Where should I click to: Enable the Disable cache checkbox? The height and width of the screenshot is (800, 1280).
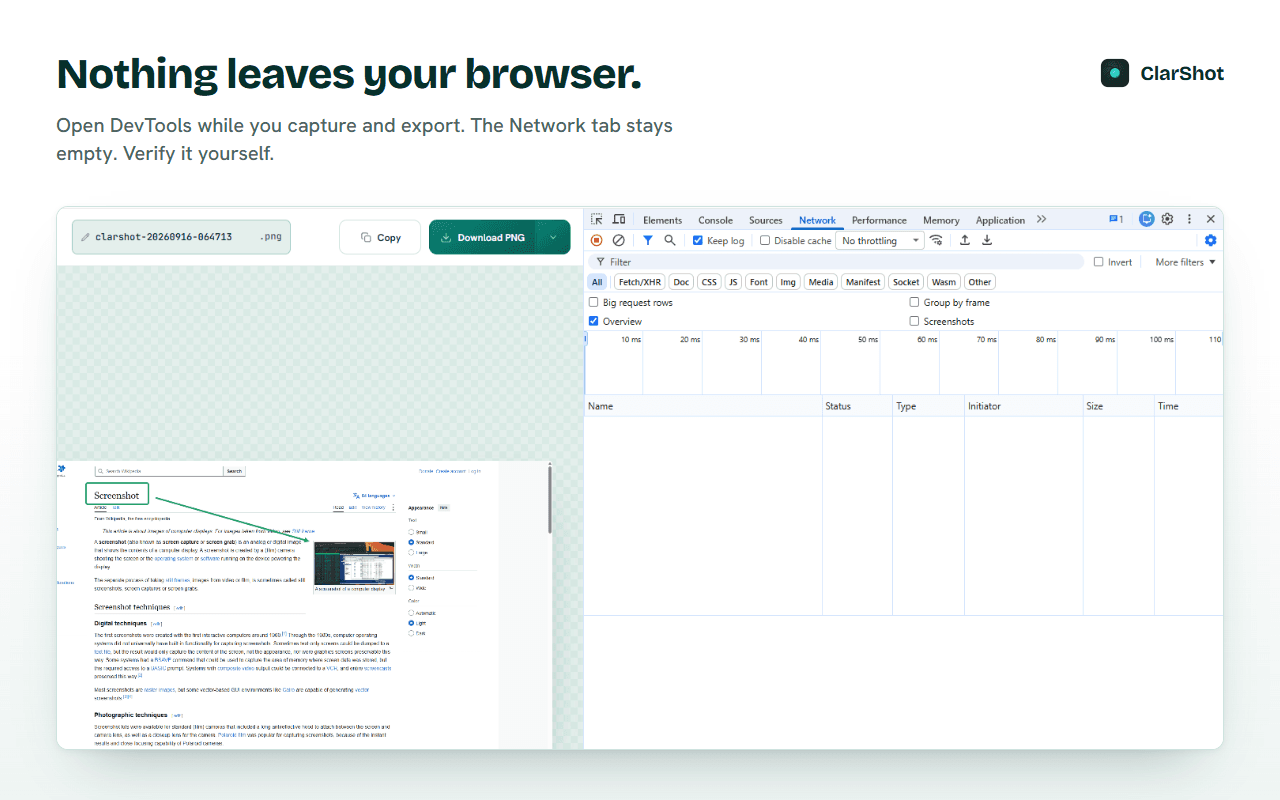(765, 240)
